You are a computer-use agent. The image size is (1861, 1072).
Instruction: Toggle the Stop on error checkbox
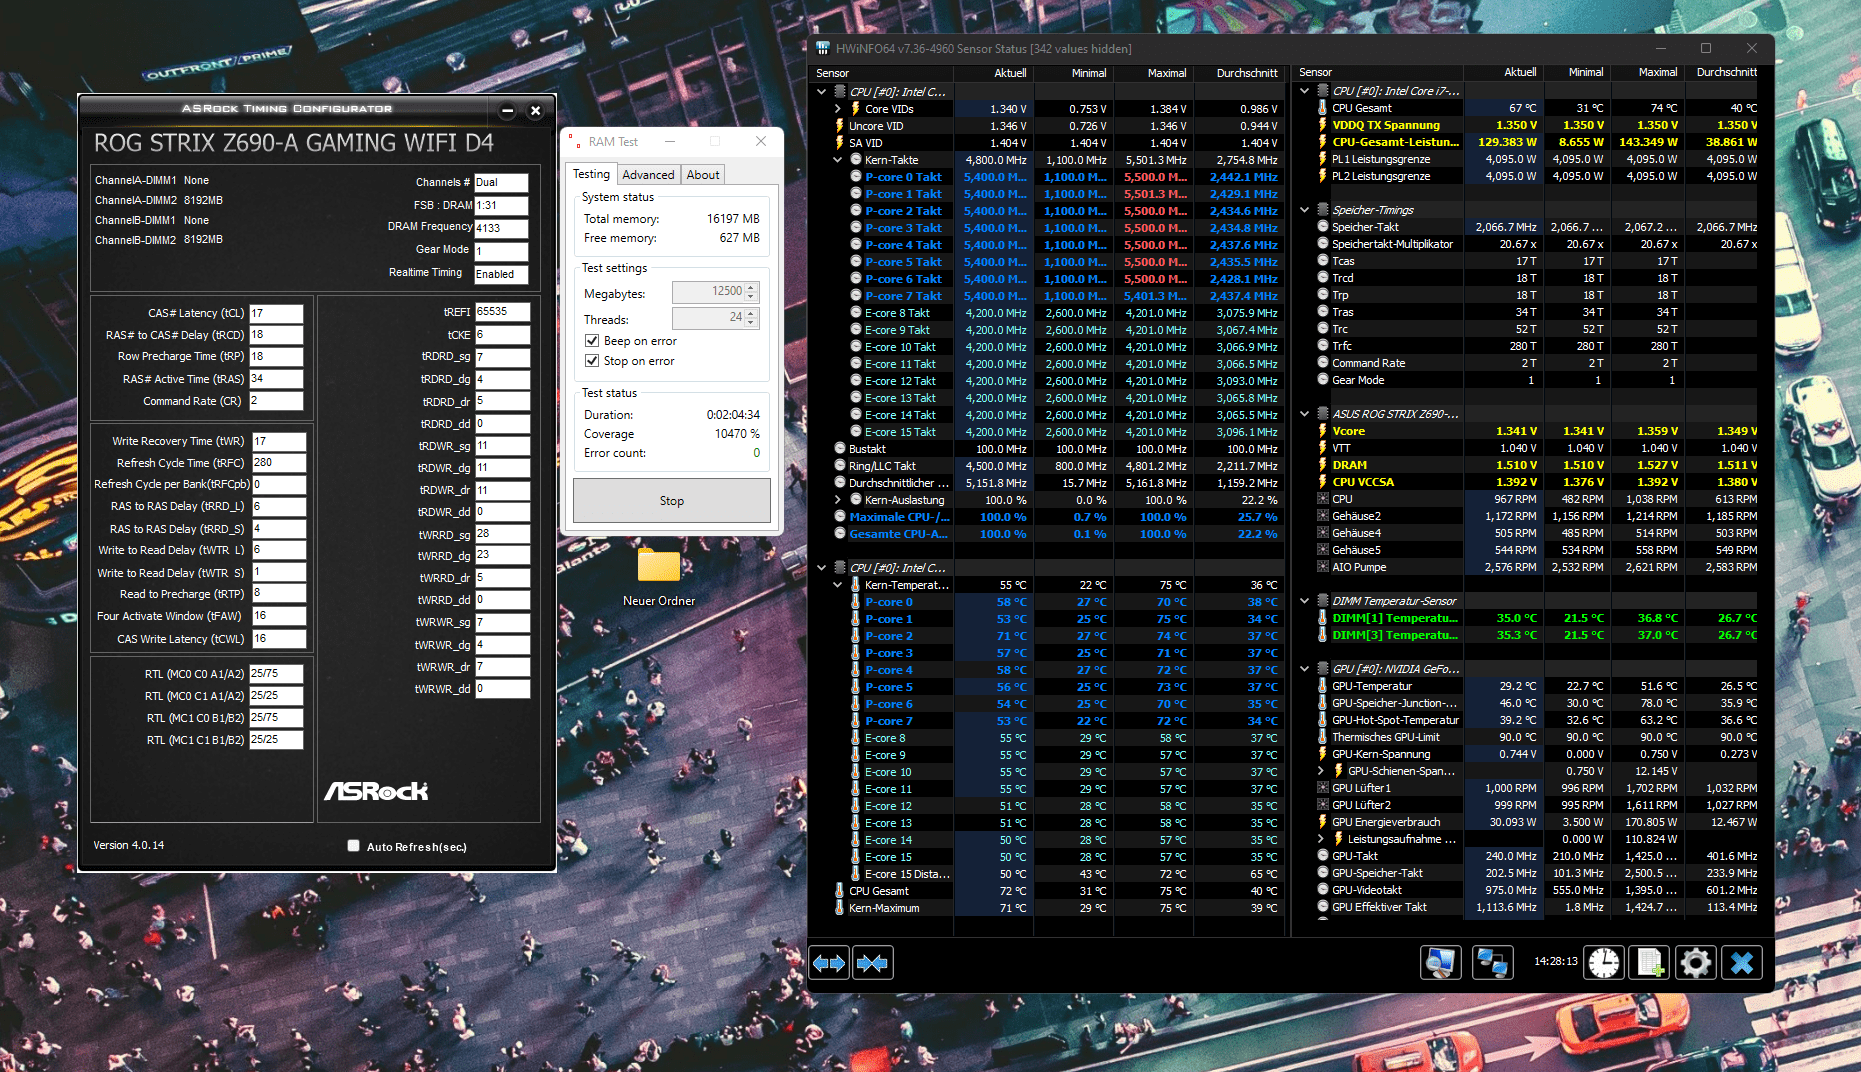tap(592, 361)
